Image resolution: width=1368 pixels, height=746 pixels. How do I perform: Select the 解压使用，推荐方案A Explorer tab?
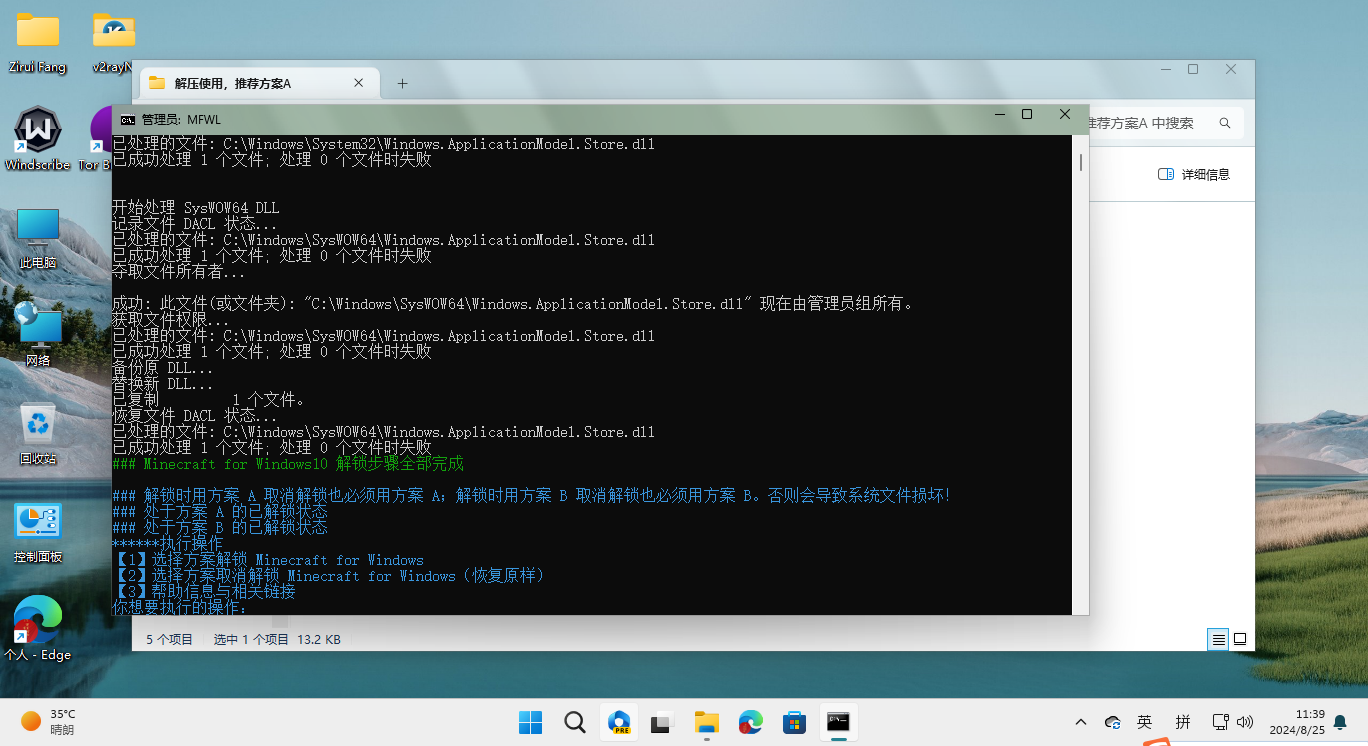(x=260, y=83)
